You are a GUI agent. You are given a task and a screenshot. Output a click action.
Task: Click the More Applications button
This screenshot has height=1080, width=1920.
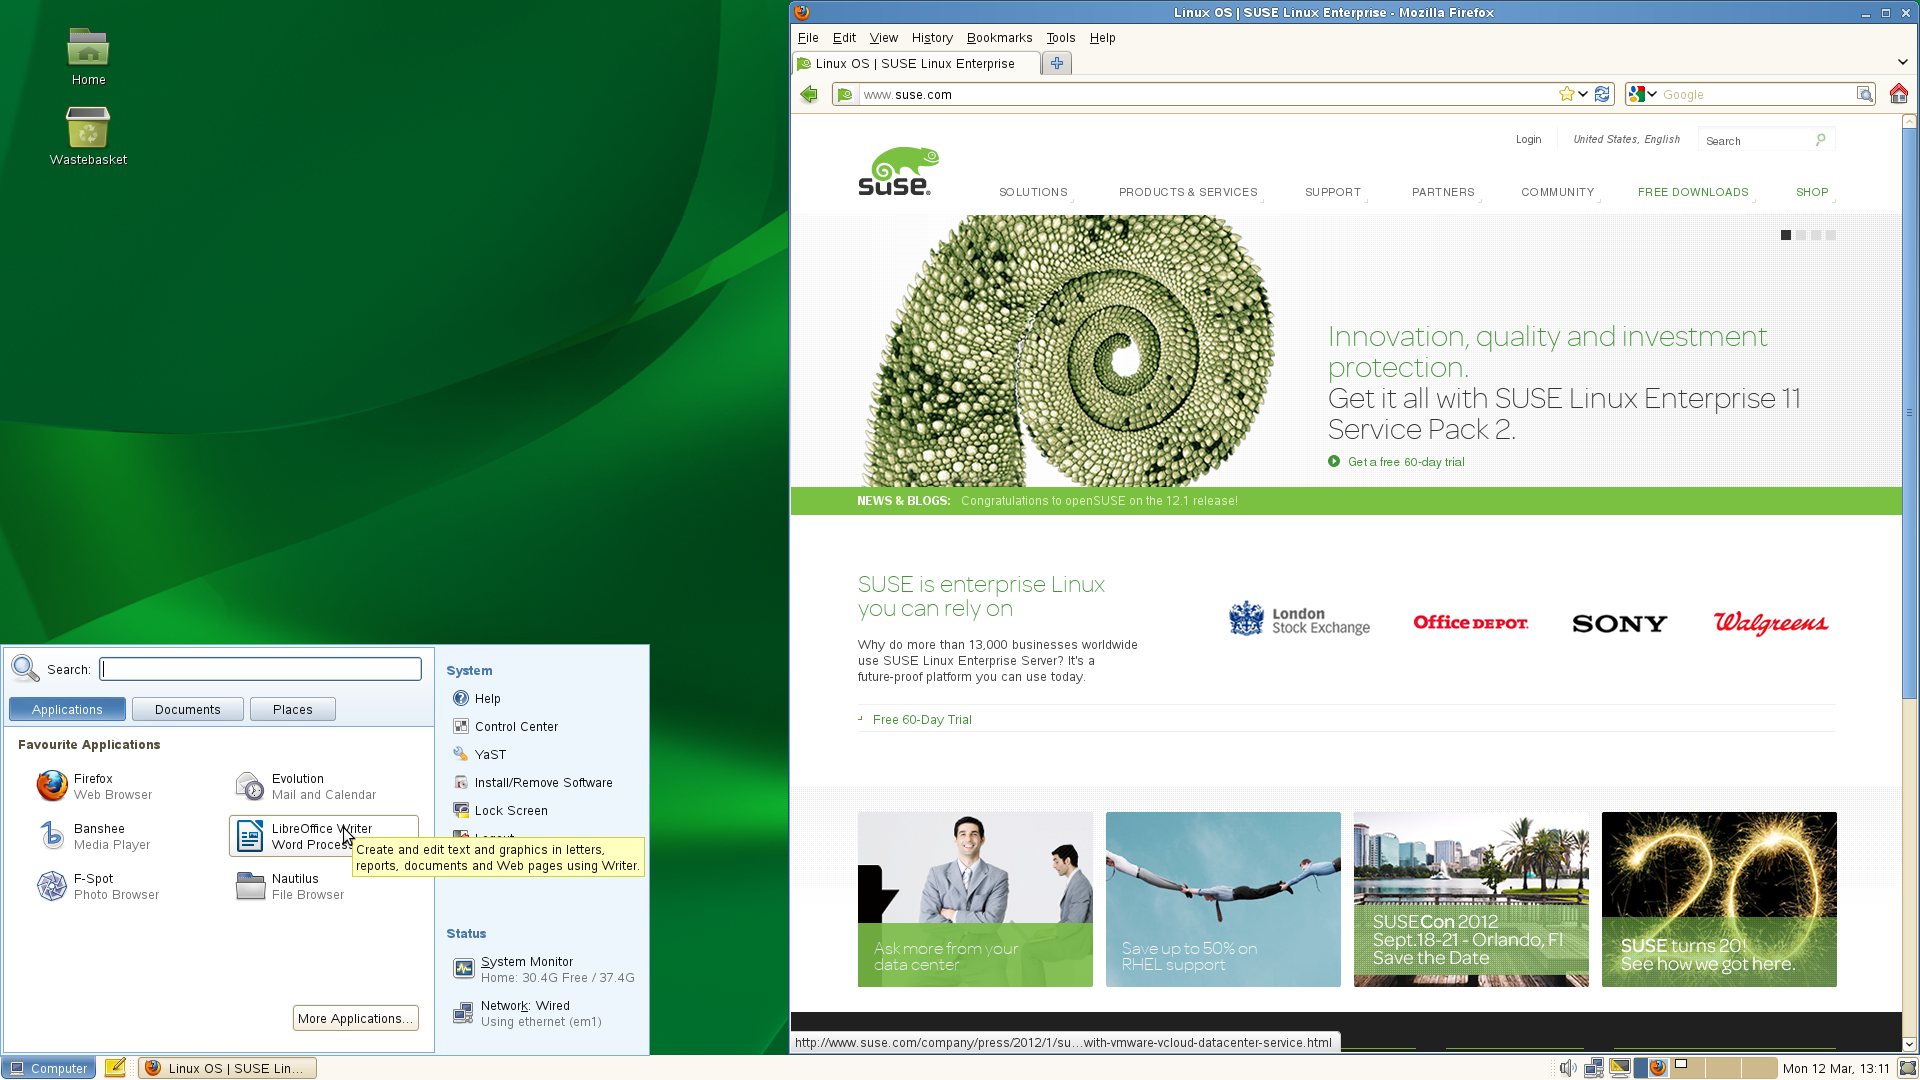pyautogui.click(x=355, y=1018)
